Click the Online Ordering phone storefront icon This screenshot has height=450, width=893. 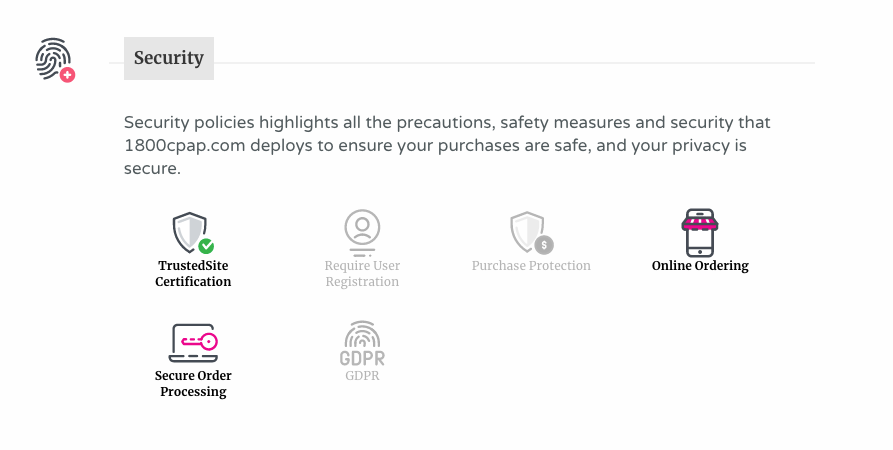click(x=700, y=232)
